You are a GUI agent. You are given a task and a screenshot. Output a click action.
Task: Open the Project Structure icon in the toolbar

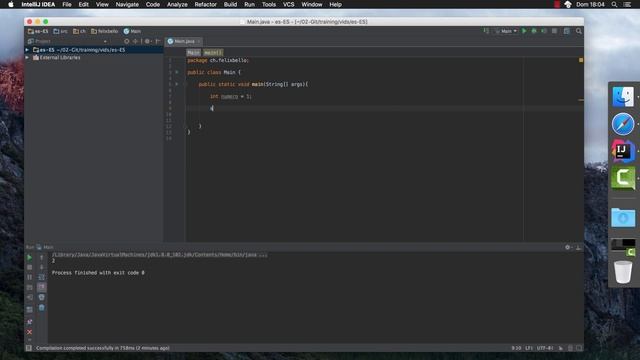tap(567, 31)
